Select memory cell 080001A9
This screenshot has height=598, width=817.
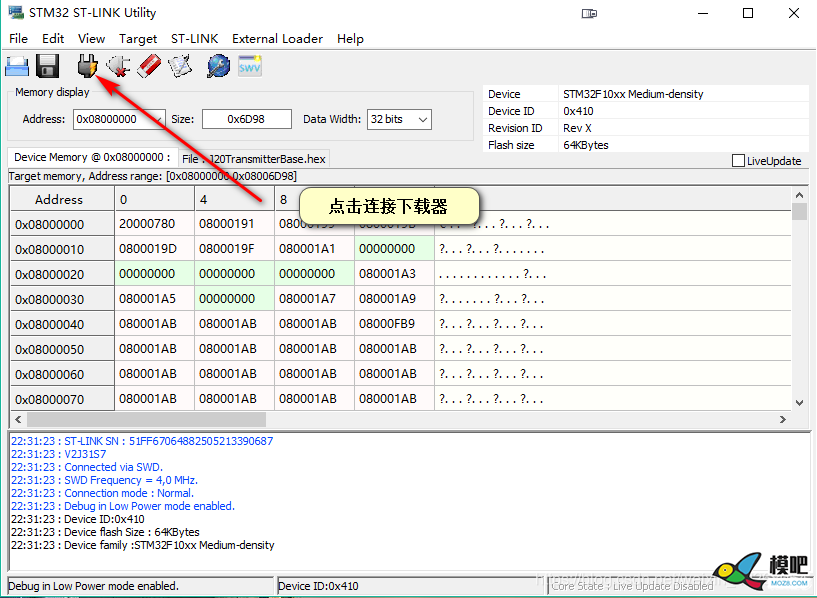394,299
